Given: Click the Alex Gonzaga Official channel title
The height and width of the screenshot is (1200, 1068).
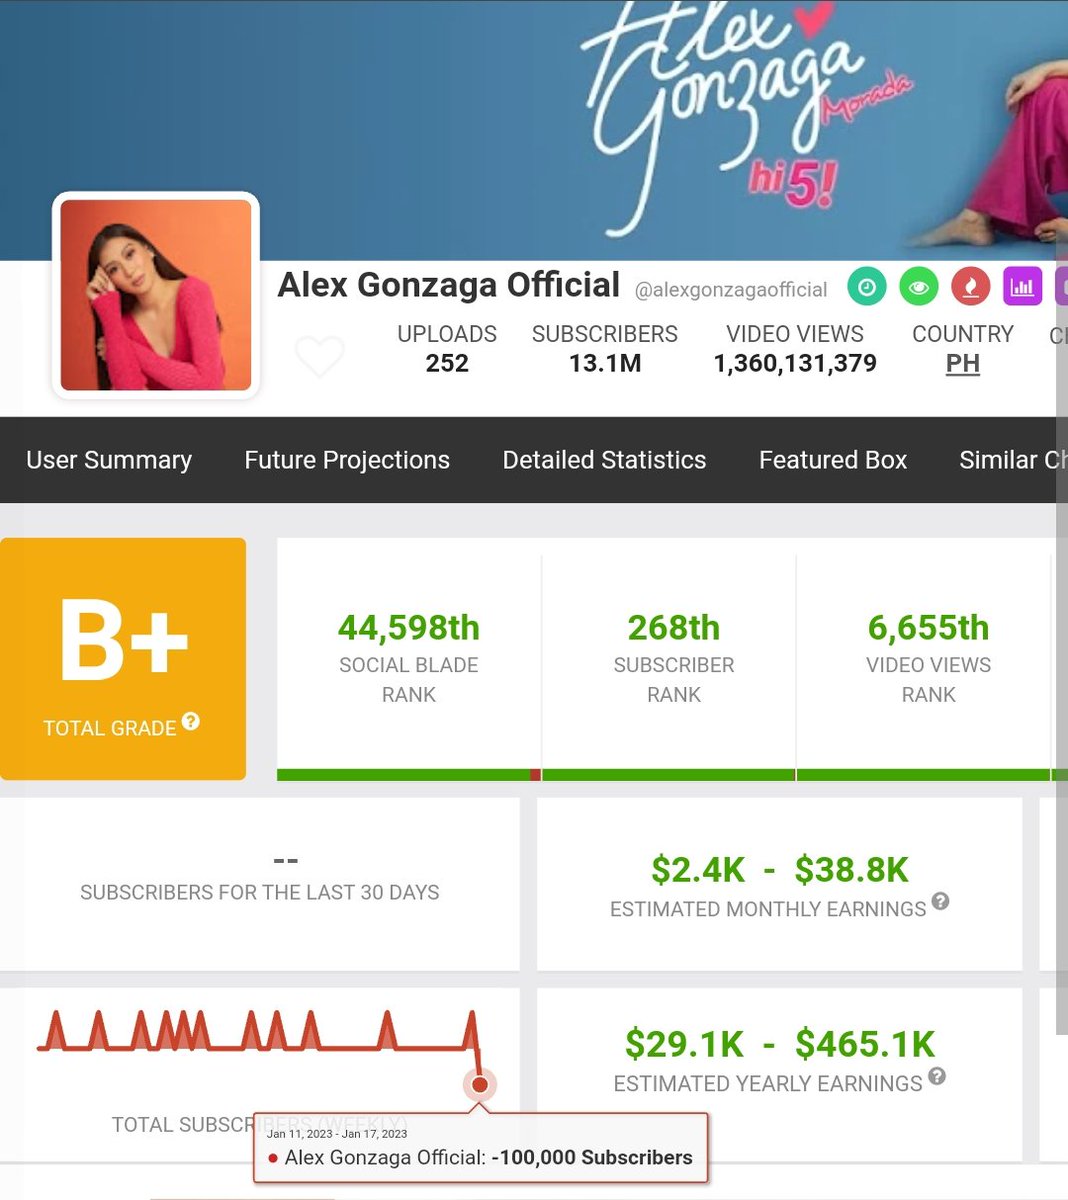Looking at the screenshot, I should (x=449, y=285).
